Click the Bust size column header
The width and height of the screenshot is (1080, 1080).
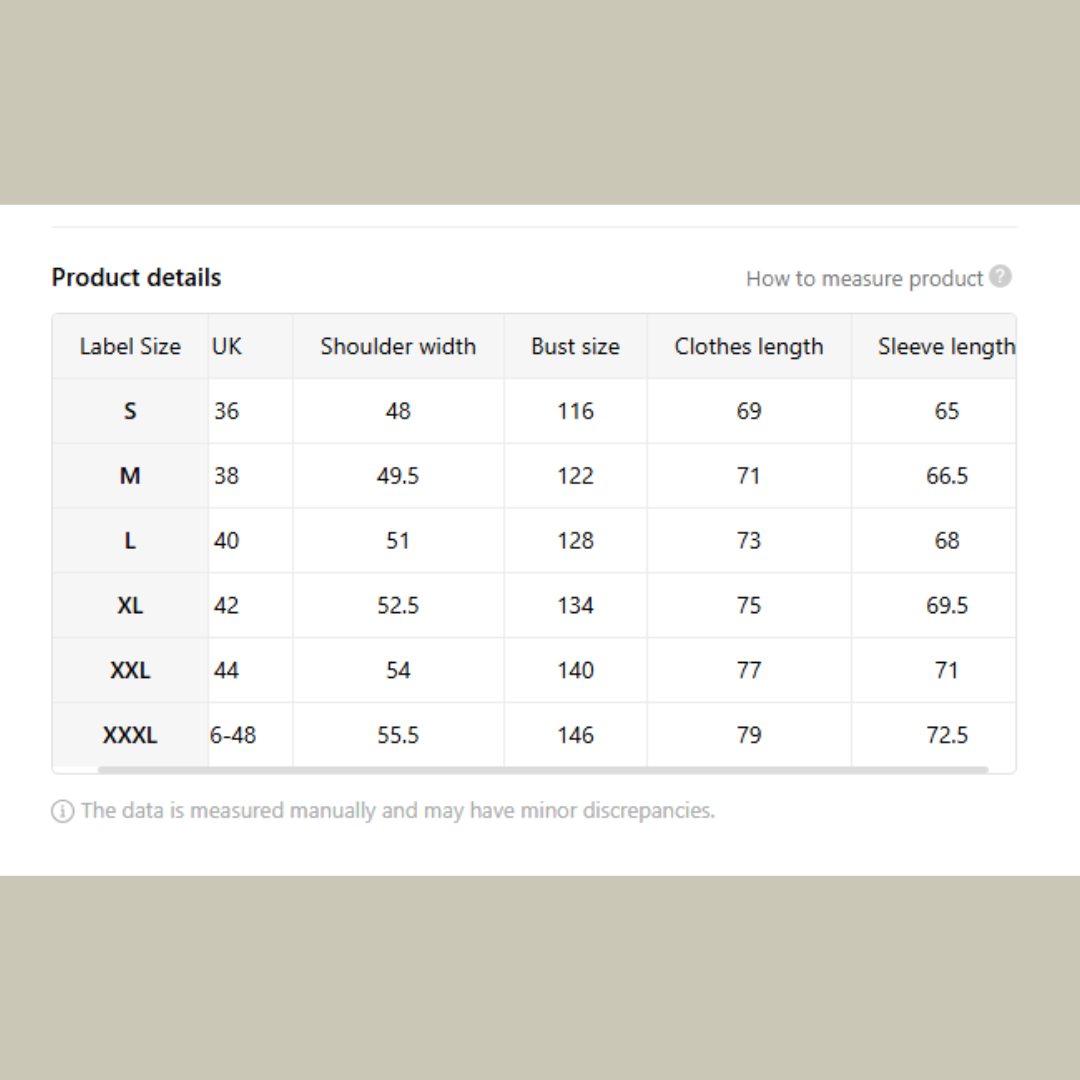pos(575,347)
